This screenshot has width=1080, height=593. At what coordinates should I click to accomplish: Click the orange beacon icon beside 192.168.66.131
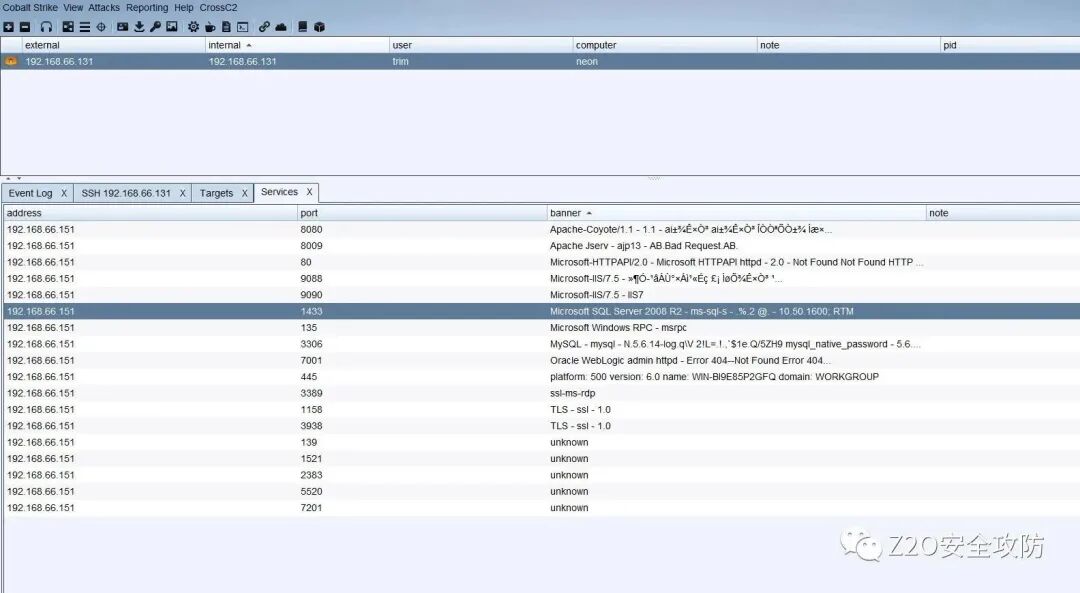pyautogui.click(x=10, y=61)
